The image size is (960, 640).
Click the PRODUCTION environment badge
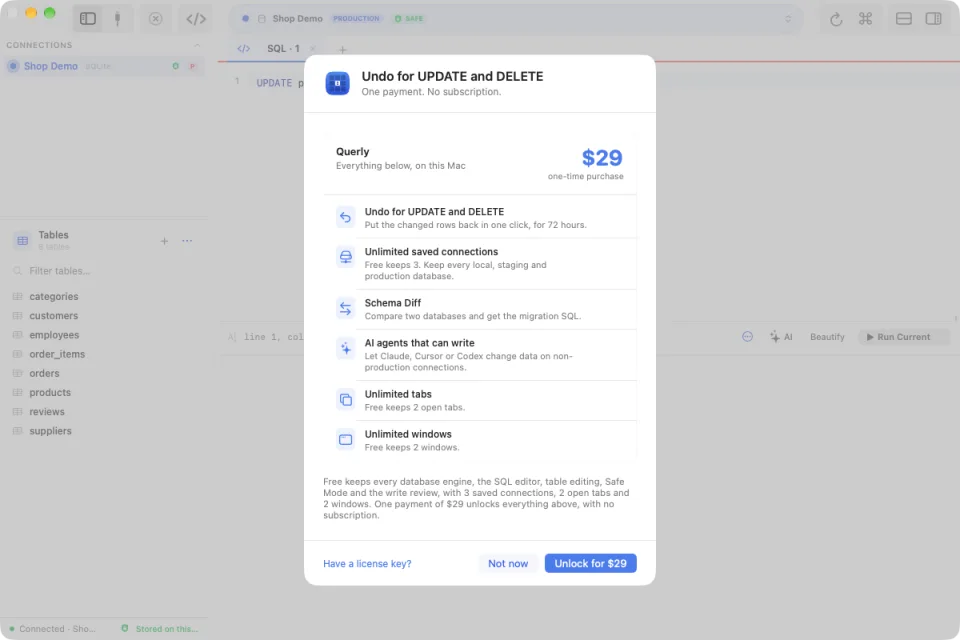click(x=356, y=18)
